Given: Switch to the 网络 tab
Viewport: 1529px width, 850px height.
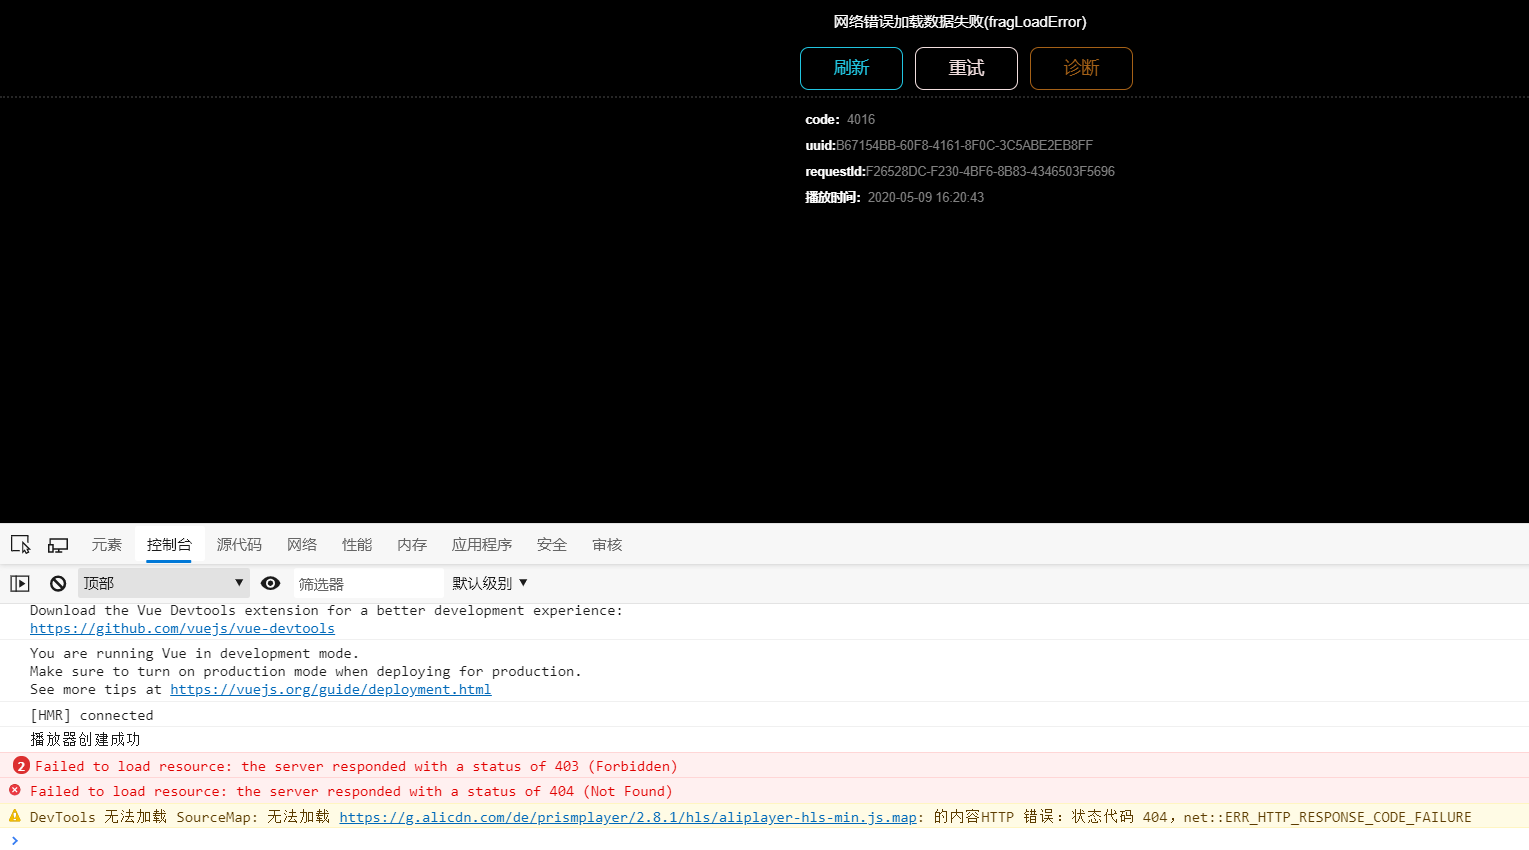Looking at the screenshot, I should [301, 545].
